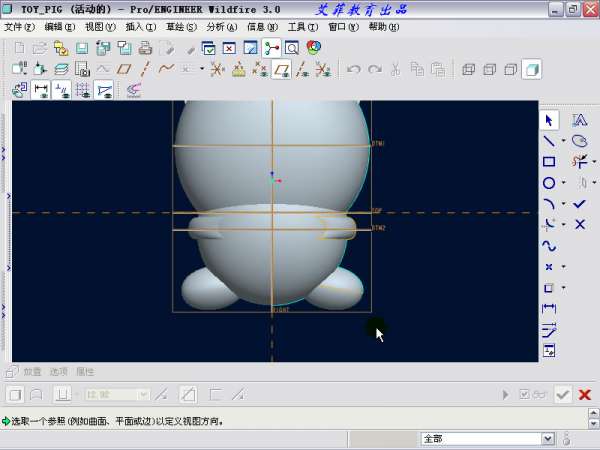Screen dimensions: 600x450
Task: Click the select arrow tool
Action: (x=549, y=120)
